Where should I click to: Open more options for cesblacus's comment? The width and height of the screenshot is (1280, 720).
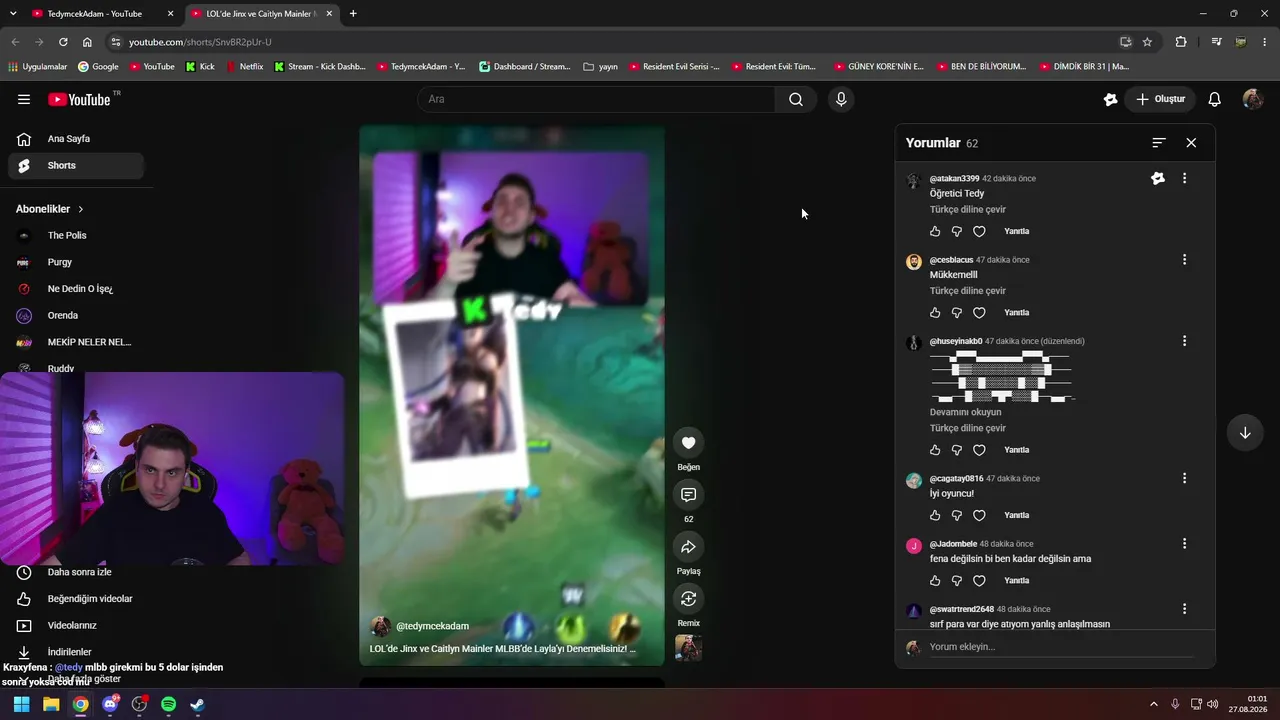1185,260
